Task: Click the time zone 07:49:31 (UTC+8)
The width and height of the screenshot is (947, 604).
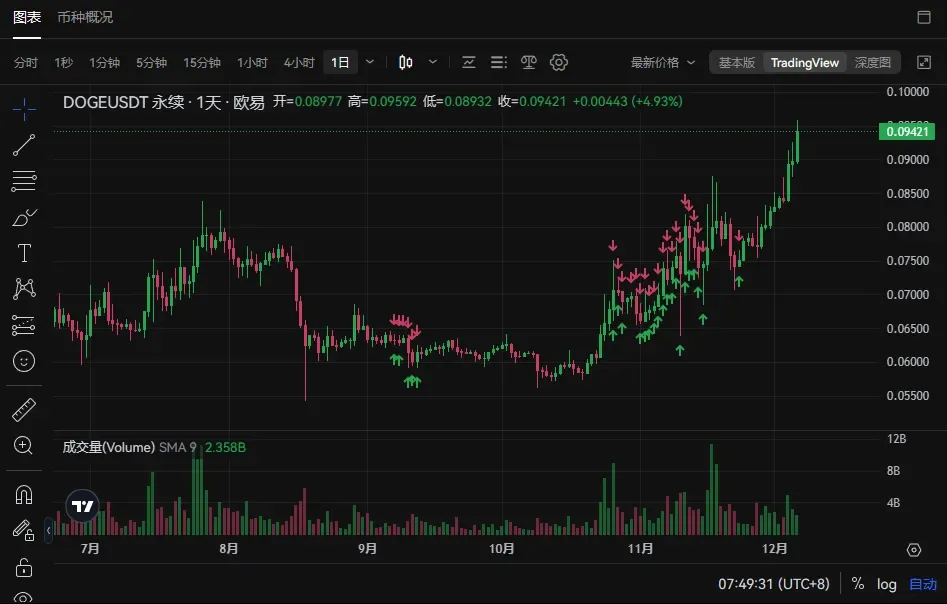Action: (x=774, y=584)
